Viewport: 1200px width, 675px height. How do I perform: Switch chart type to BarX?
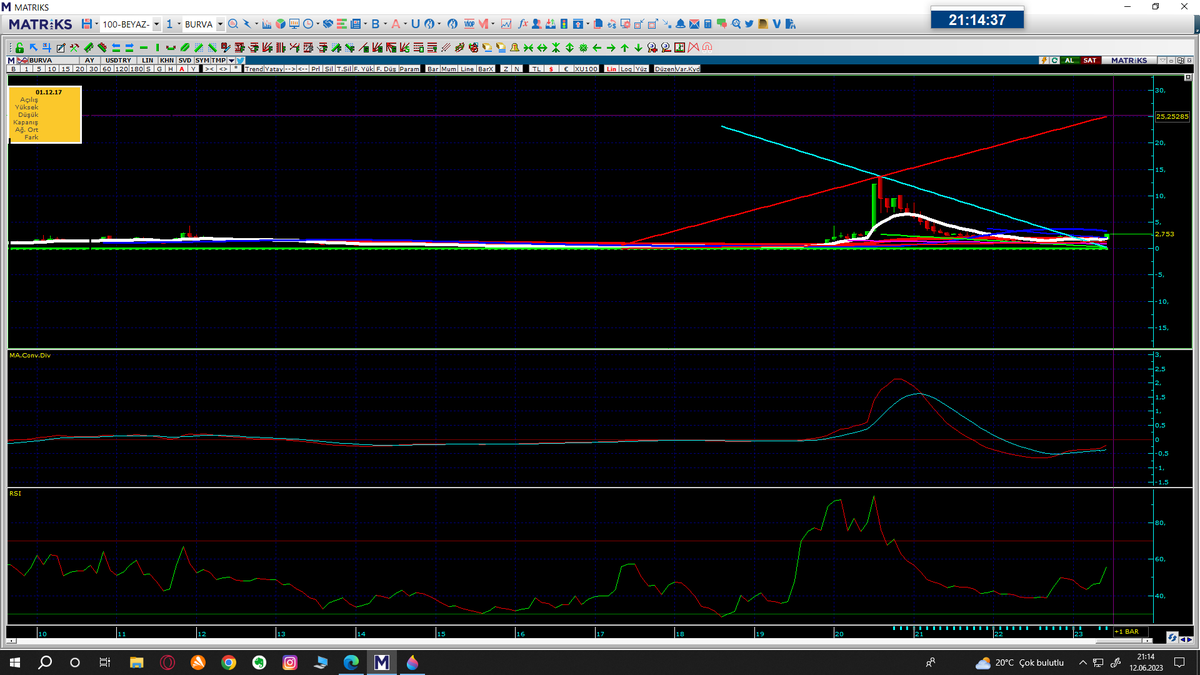[486, 69]
